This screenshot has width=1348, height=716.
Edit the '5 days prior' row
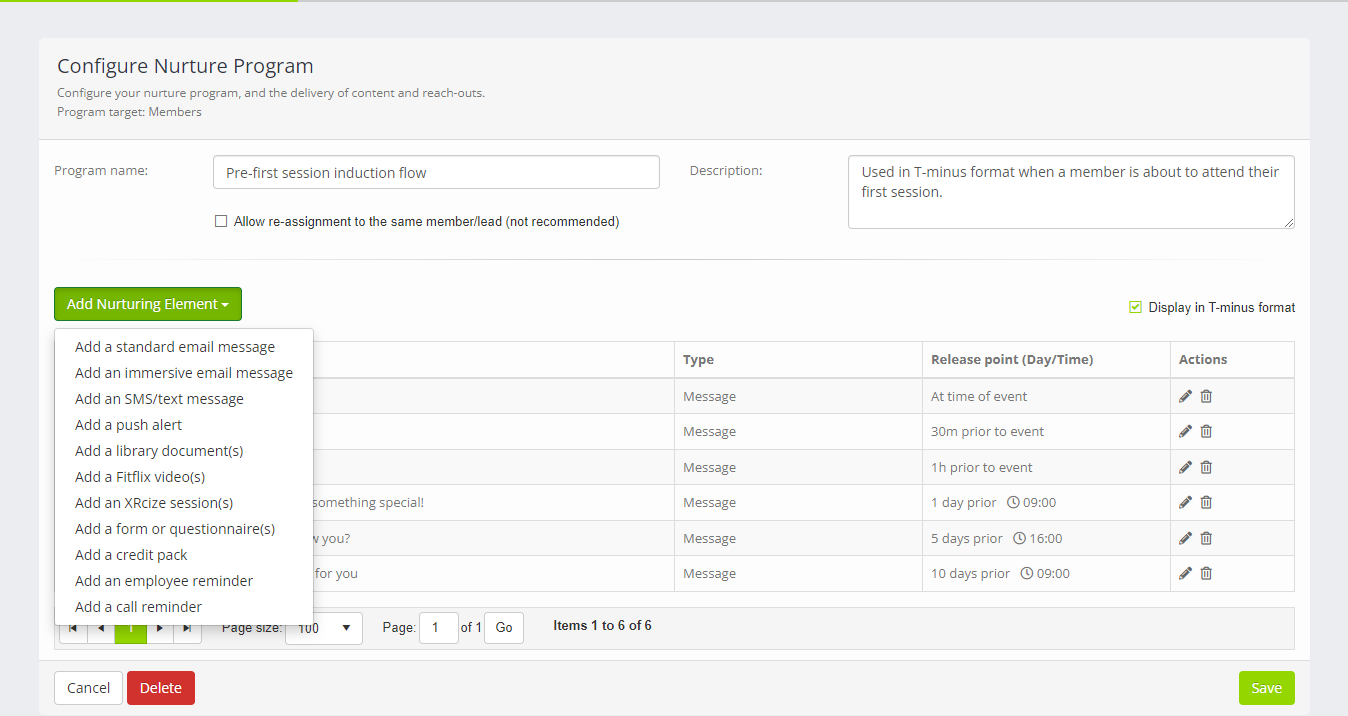[x=1185, y=538]
